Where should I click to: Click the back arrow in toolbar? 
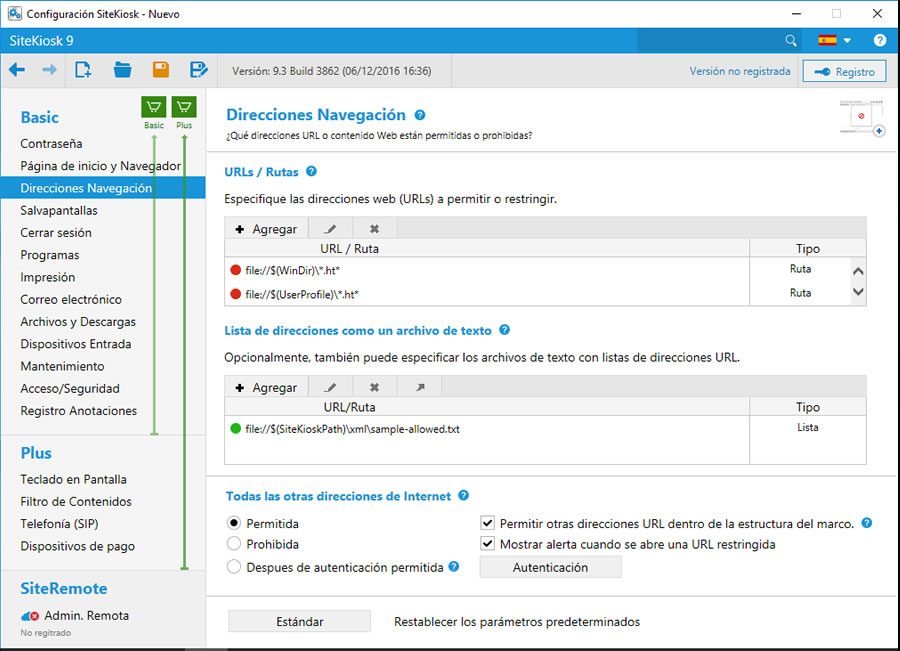[17, 70]
